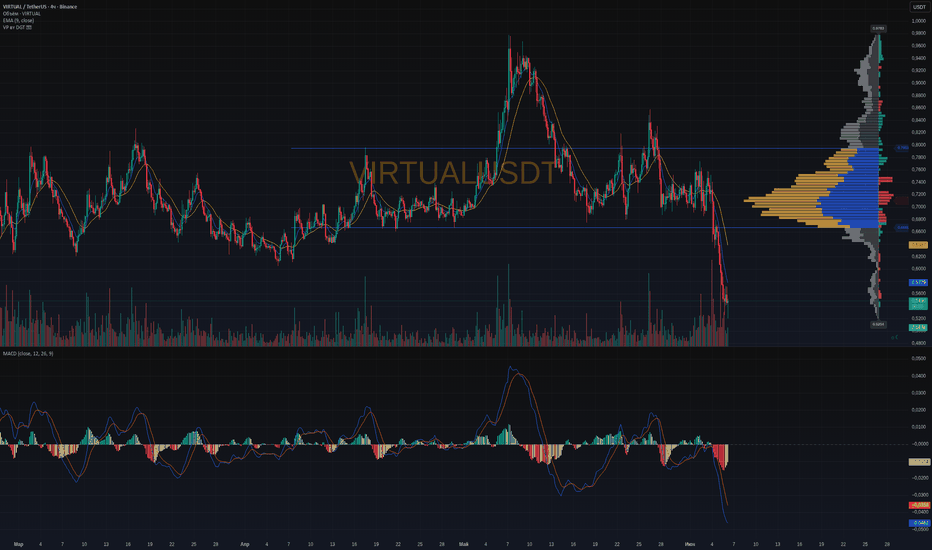Viewport: 932px width, 550px height.
Task: Click the latest red MACD histogram bars
Action: [720, 456]
